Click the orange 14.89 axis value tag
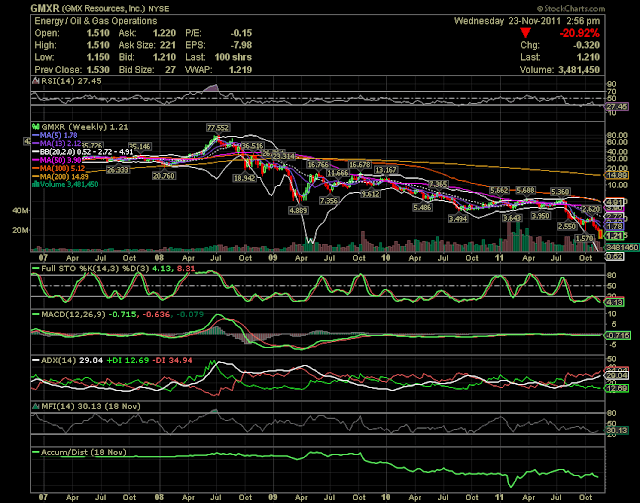The height and width of the screenshot is (503, 640). 617,176
